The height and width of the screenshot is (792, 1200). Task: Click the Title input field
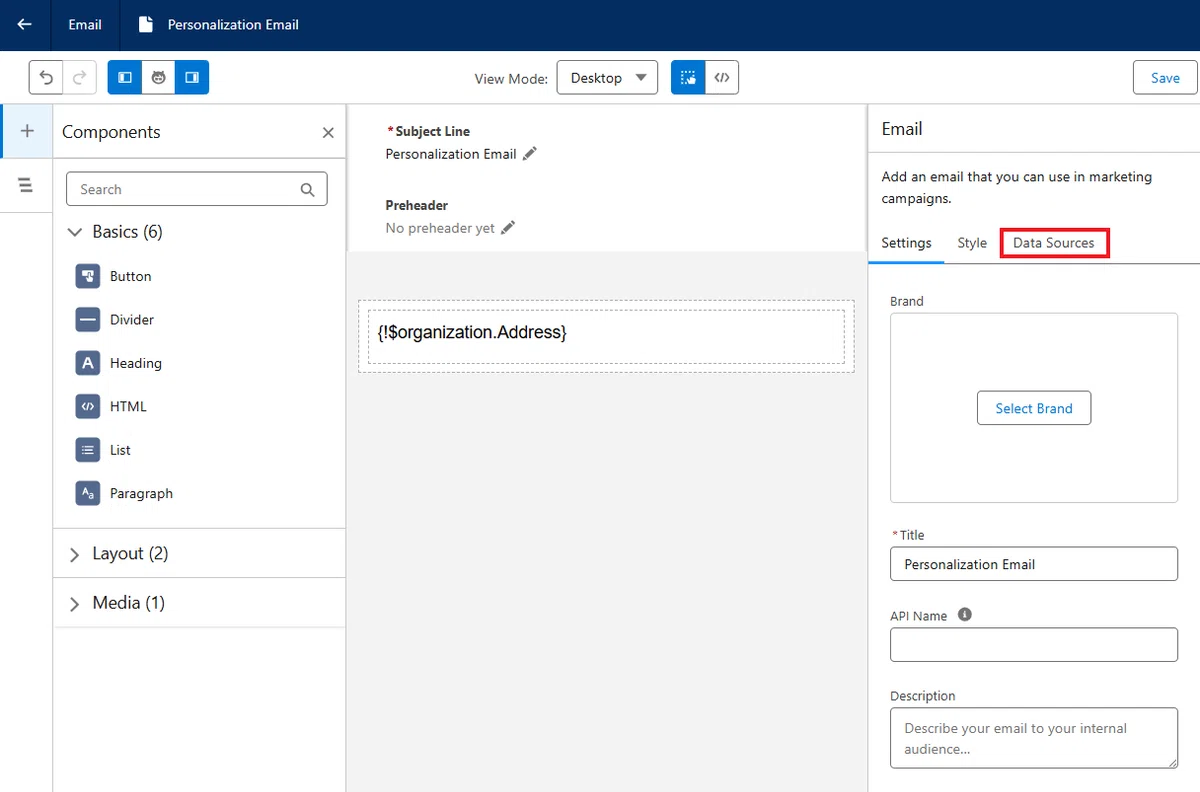pyautogui.click(x=1034, y=564)
